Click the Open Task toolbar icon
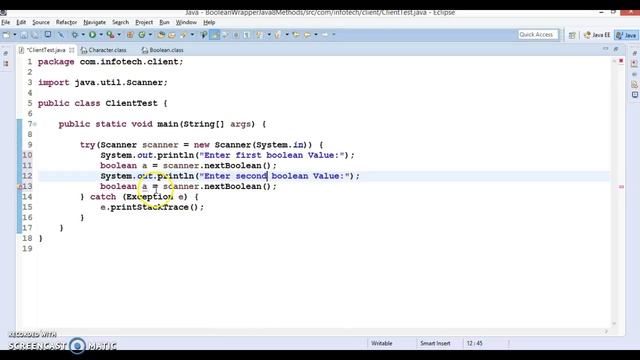Screen dimensions: 640x360 [172, 35]
